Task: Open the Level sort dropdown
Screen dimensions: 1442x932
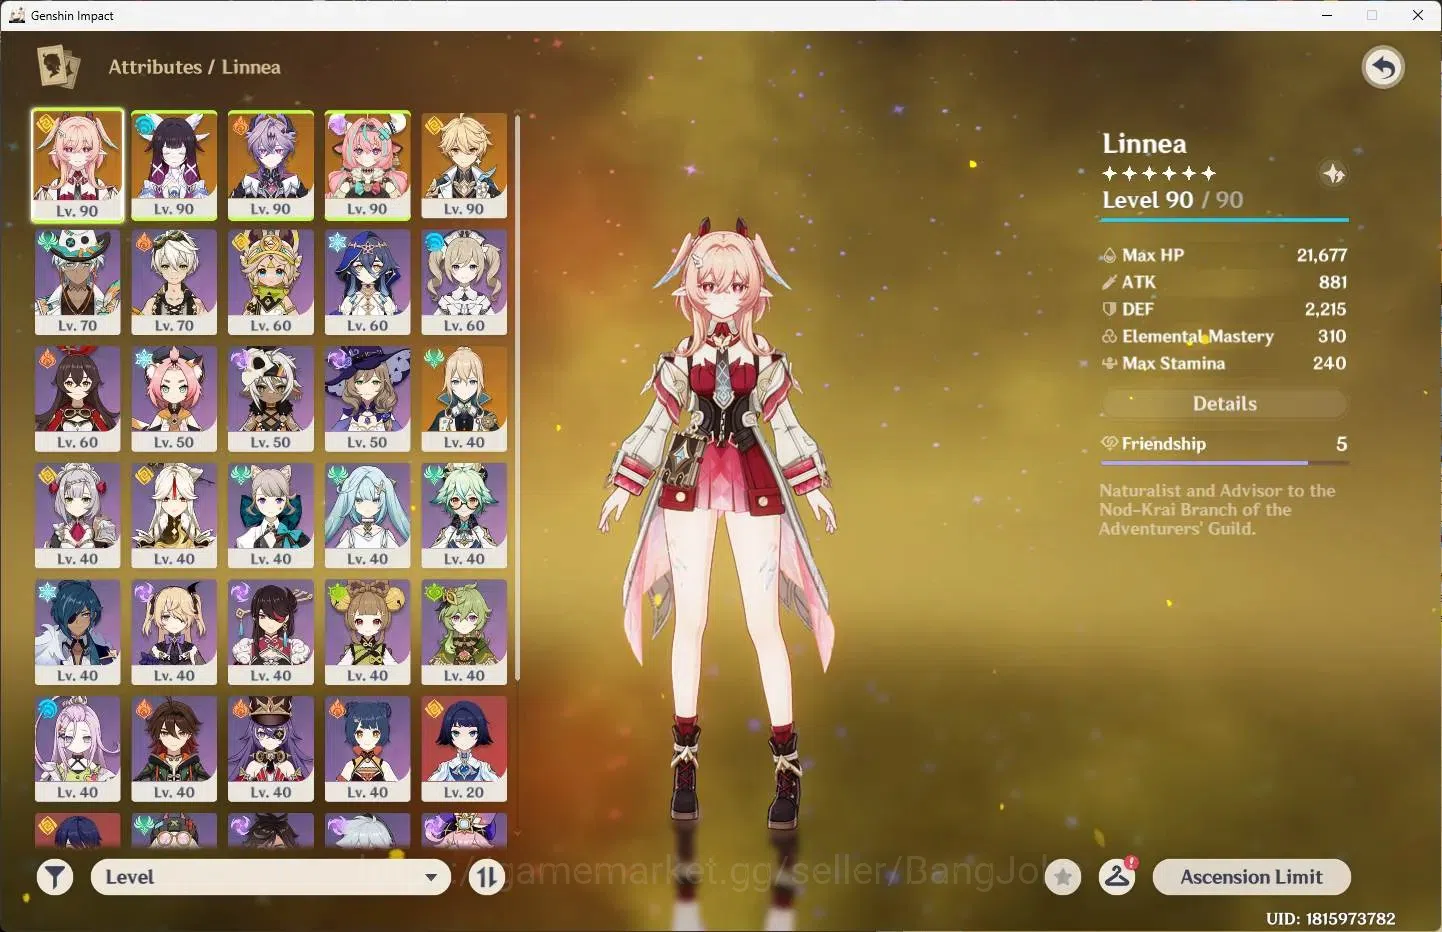Action: (271, 877)
